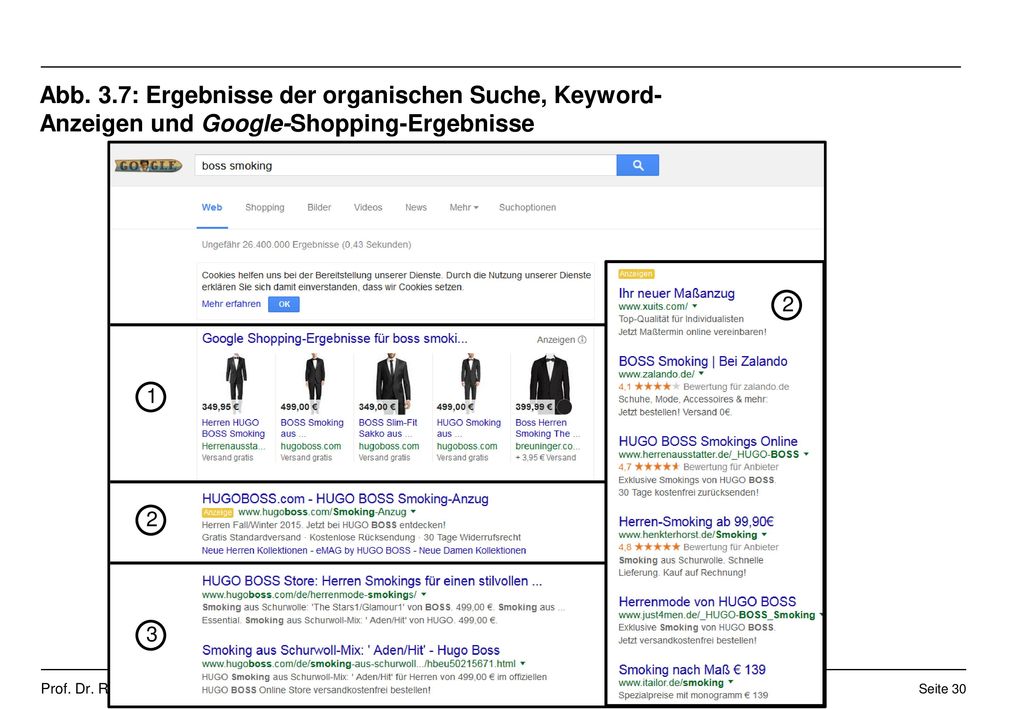Open Suchoptionen
1024x709 pixels.
[527, 207]
